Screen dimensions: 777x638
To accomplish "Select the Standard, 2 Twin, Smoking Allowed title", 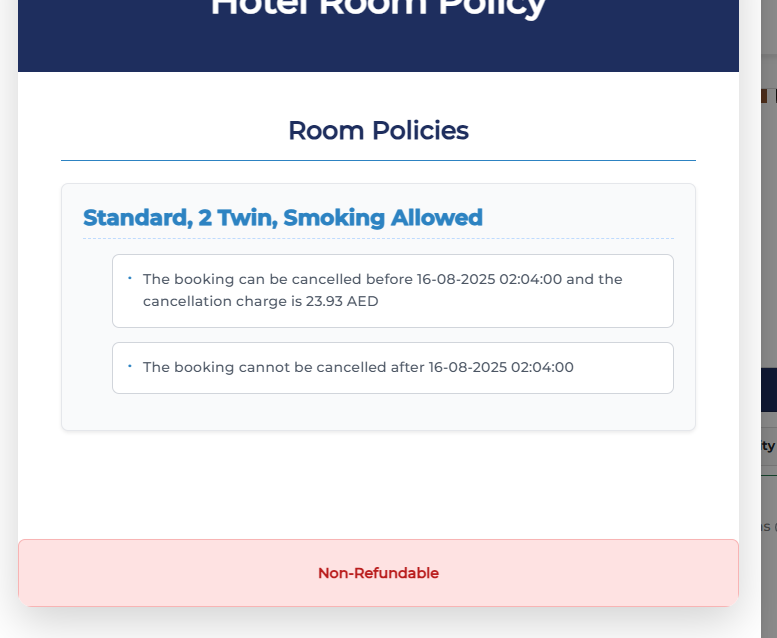I will click(x=283, y=217).
